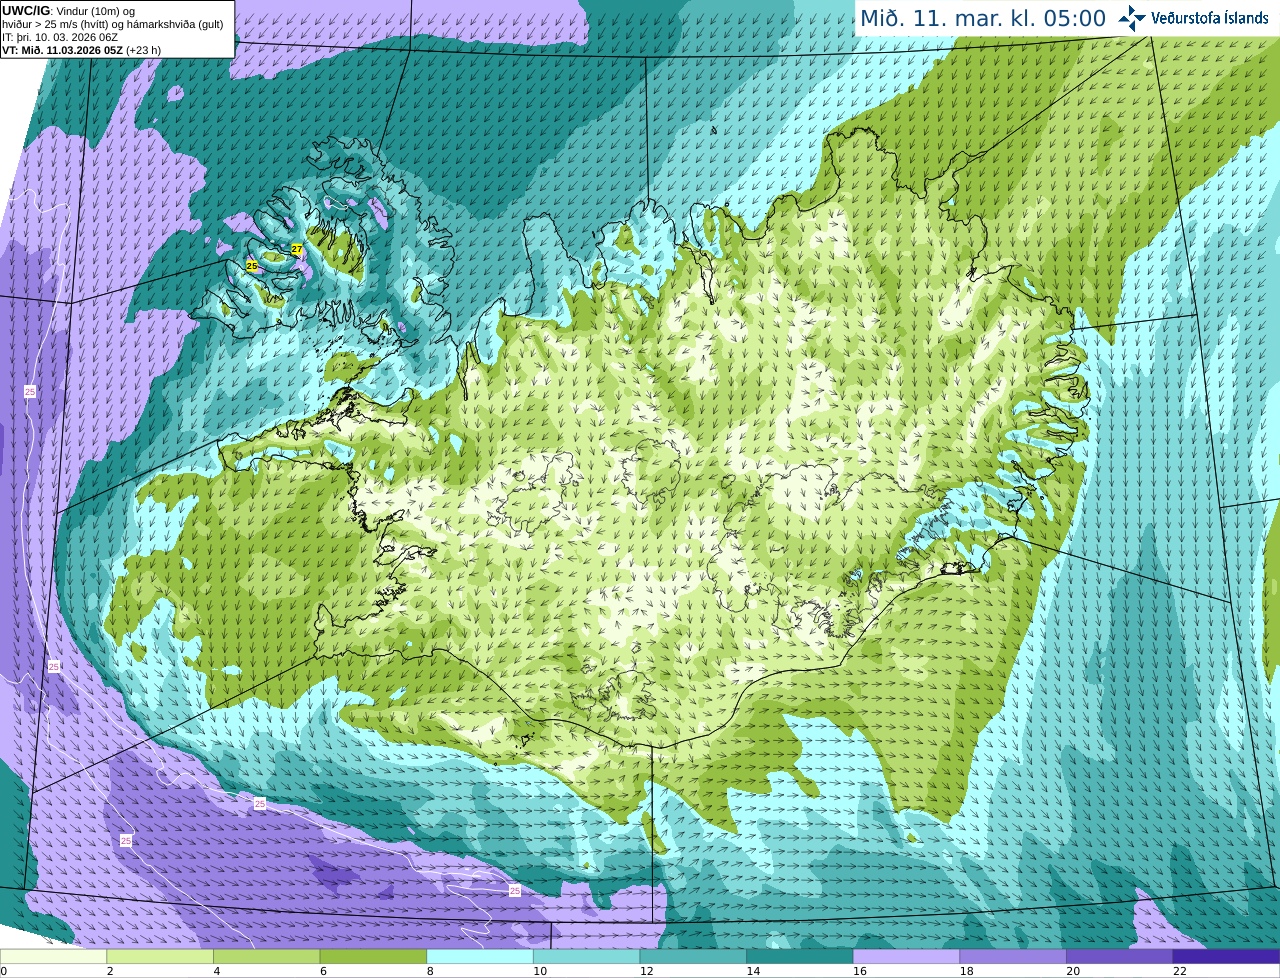The image size is (1280, 978).
Task: Click the legend scale label 4
Action: pyautogui.click(x=216, y=971)
